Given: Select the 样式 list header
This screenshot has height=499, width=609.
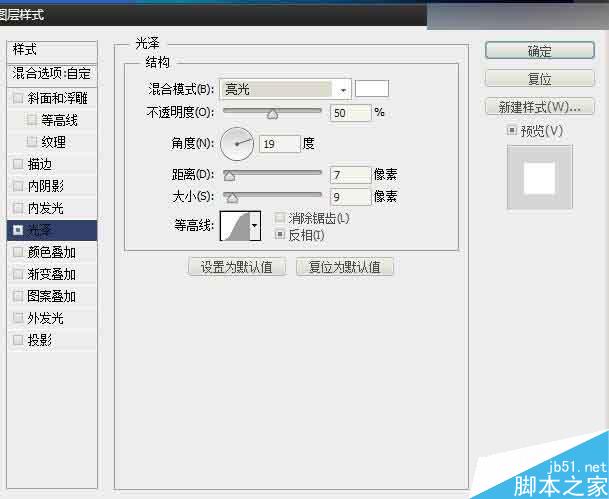Looking at the screenshot, I should point(52,50).
